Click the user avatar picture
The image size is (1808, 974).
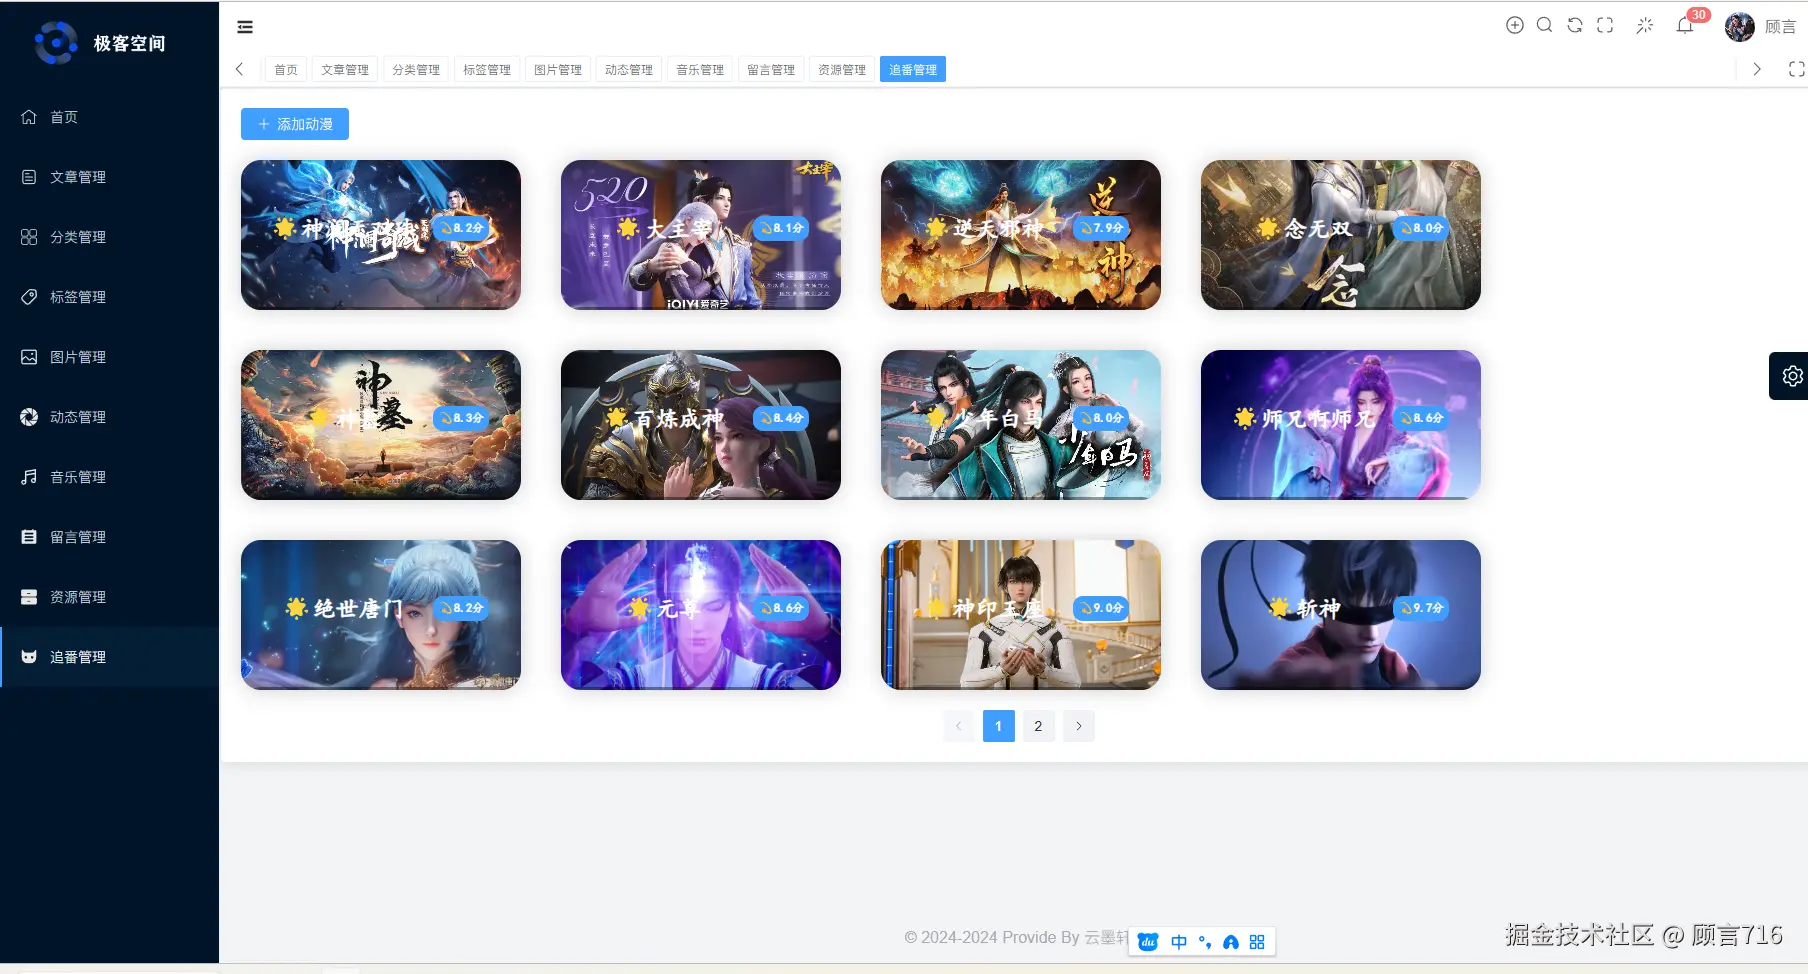pos(1740,27)
